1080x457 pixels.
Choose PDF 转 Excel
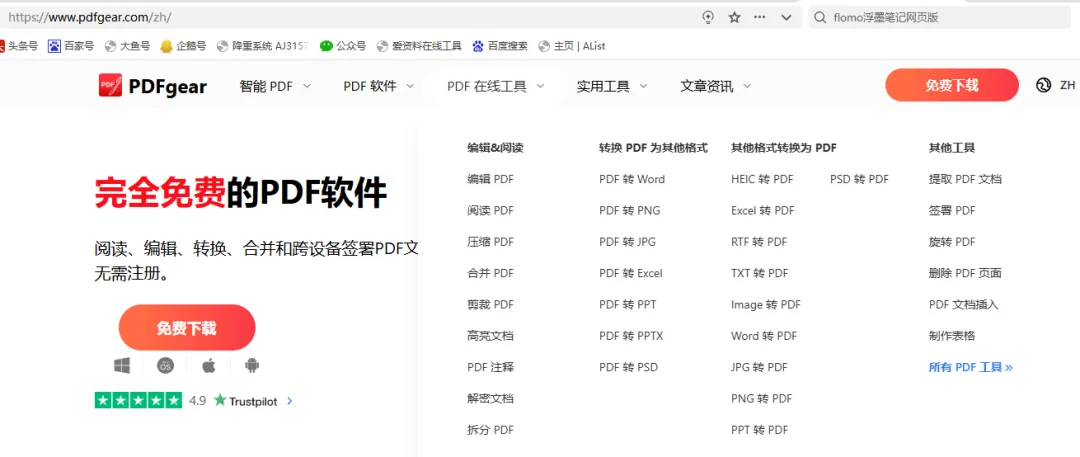[631, 273]
